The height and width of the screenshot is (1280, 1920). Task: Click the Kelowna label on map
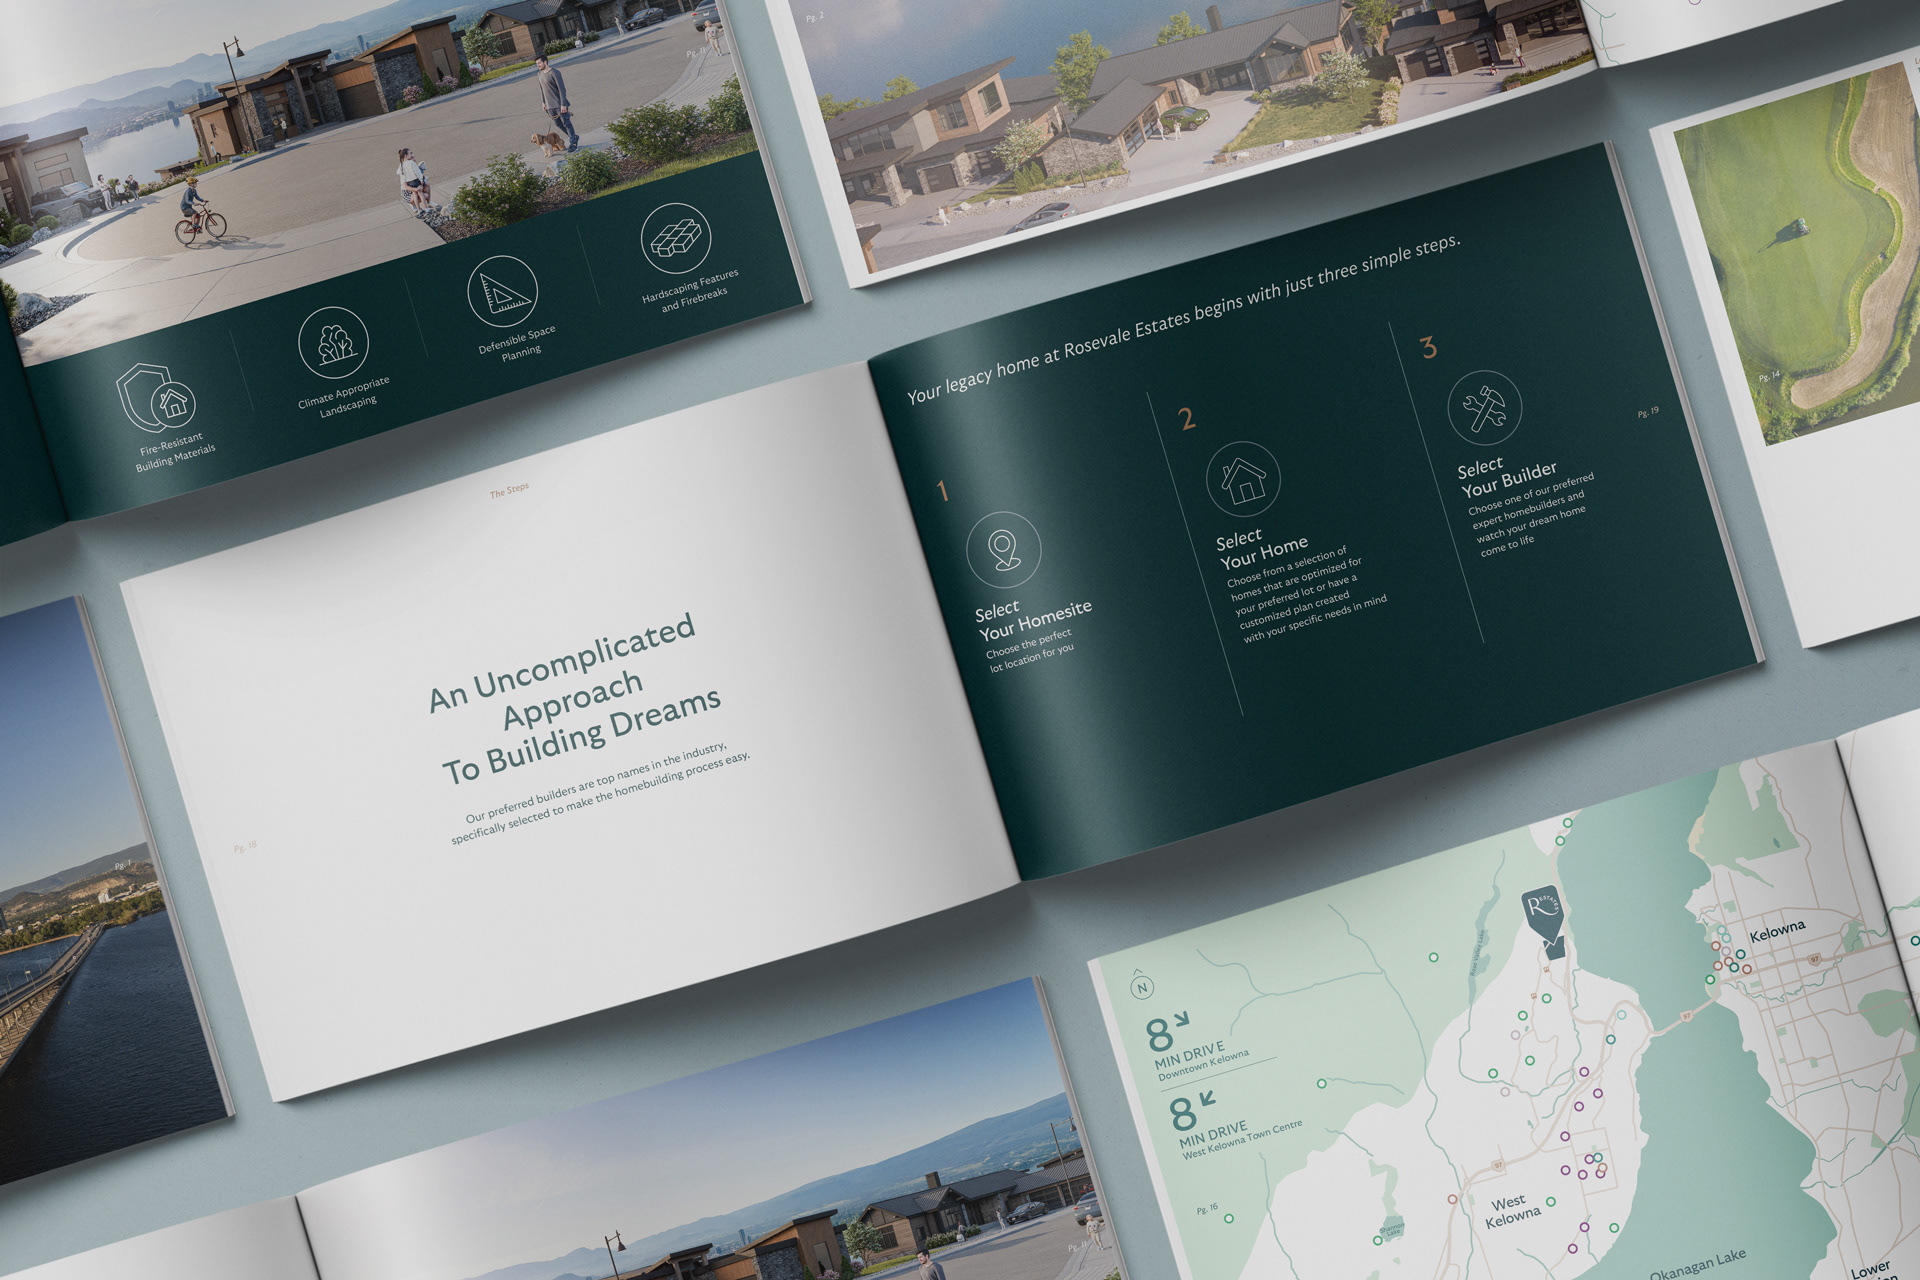point(1777,932)
